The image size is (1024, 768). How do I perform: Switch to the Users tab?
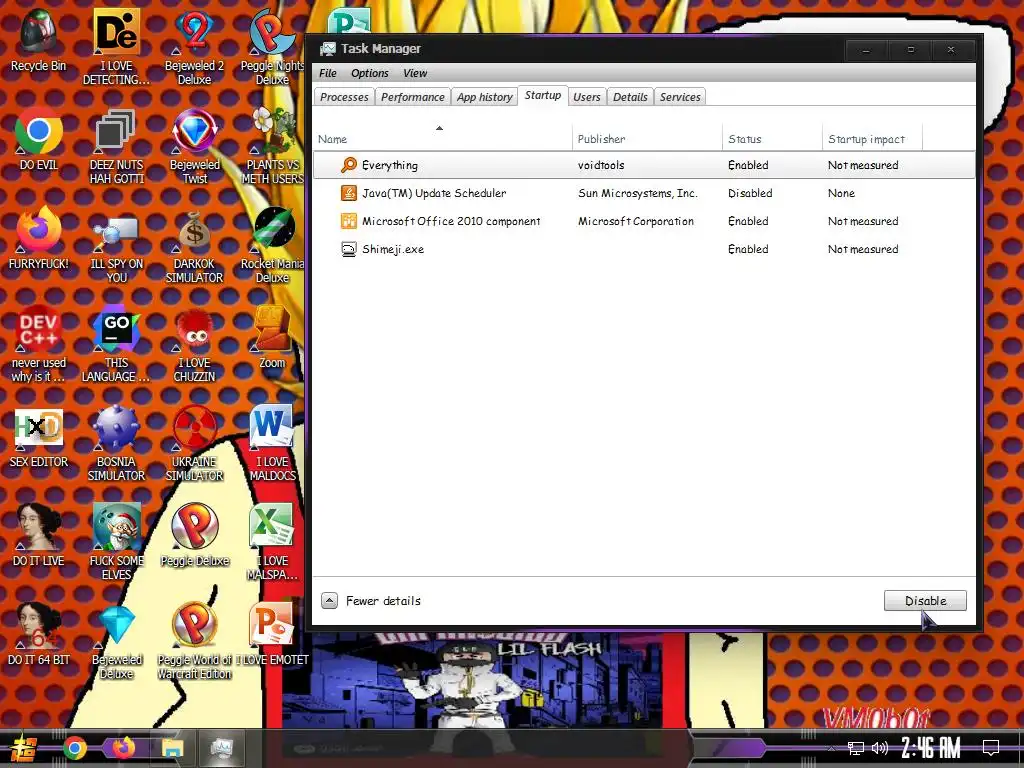[586, 97]
